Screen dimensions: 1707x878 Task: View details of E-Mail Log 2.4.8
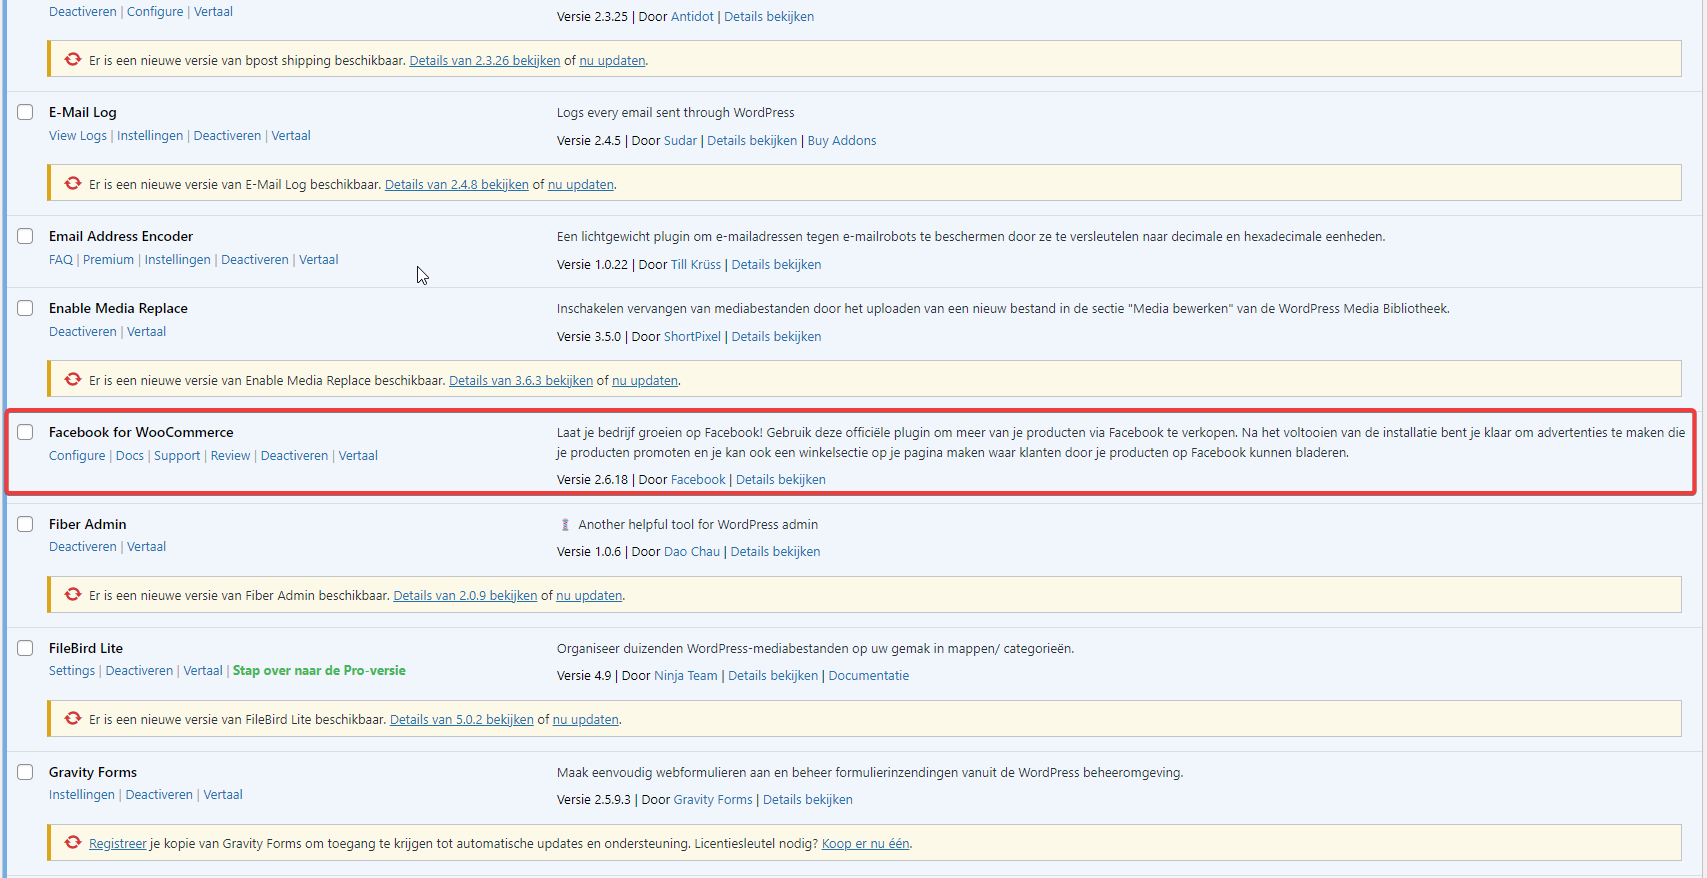click(457, 185)
